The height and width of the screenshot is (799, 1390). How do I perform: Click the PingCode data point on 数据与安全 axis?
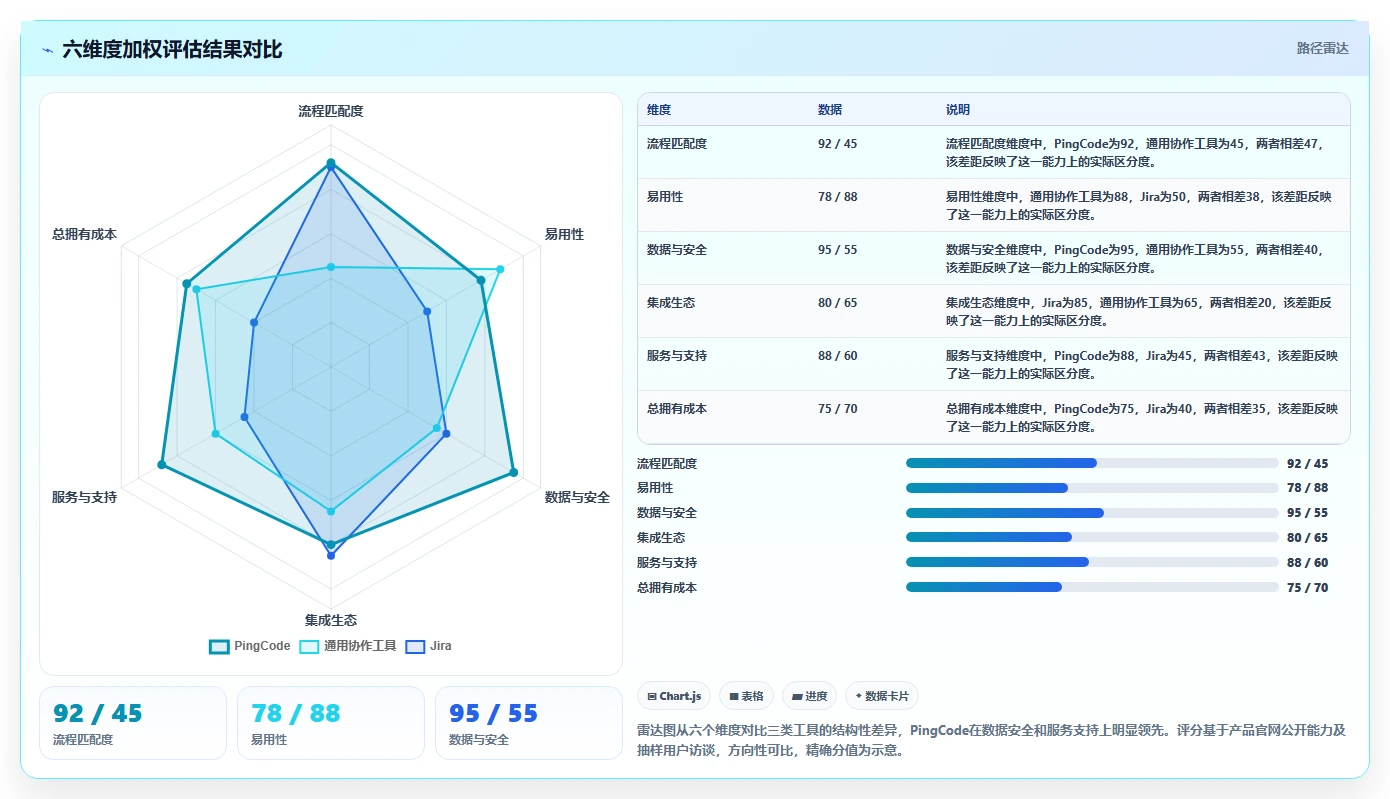(513, 472)
